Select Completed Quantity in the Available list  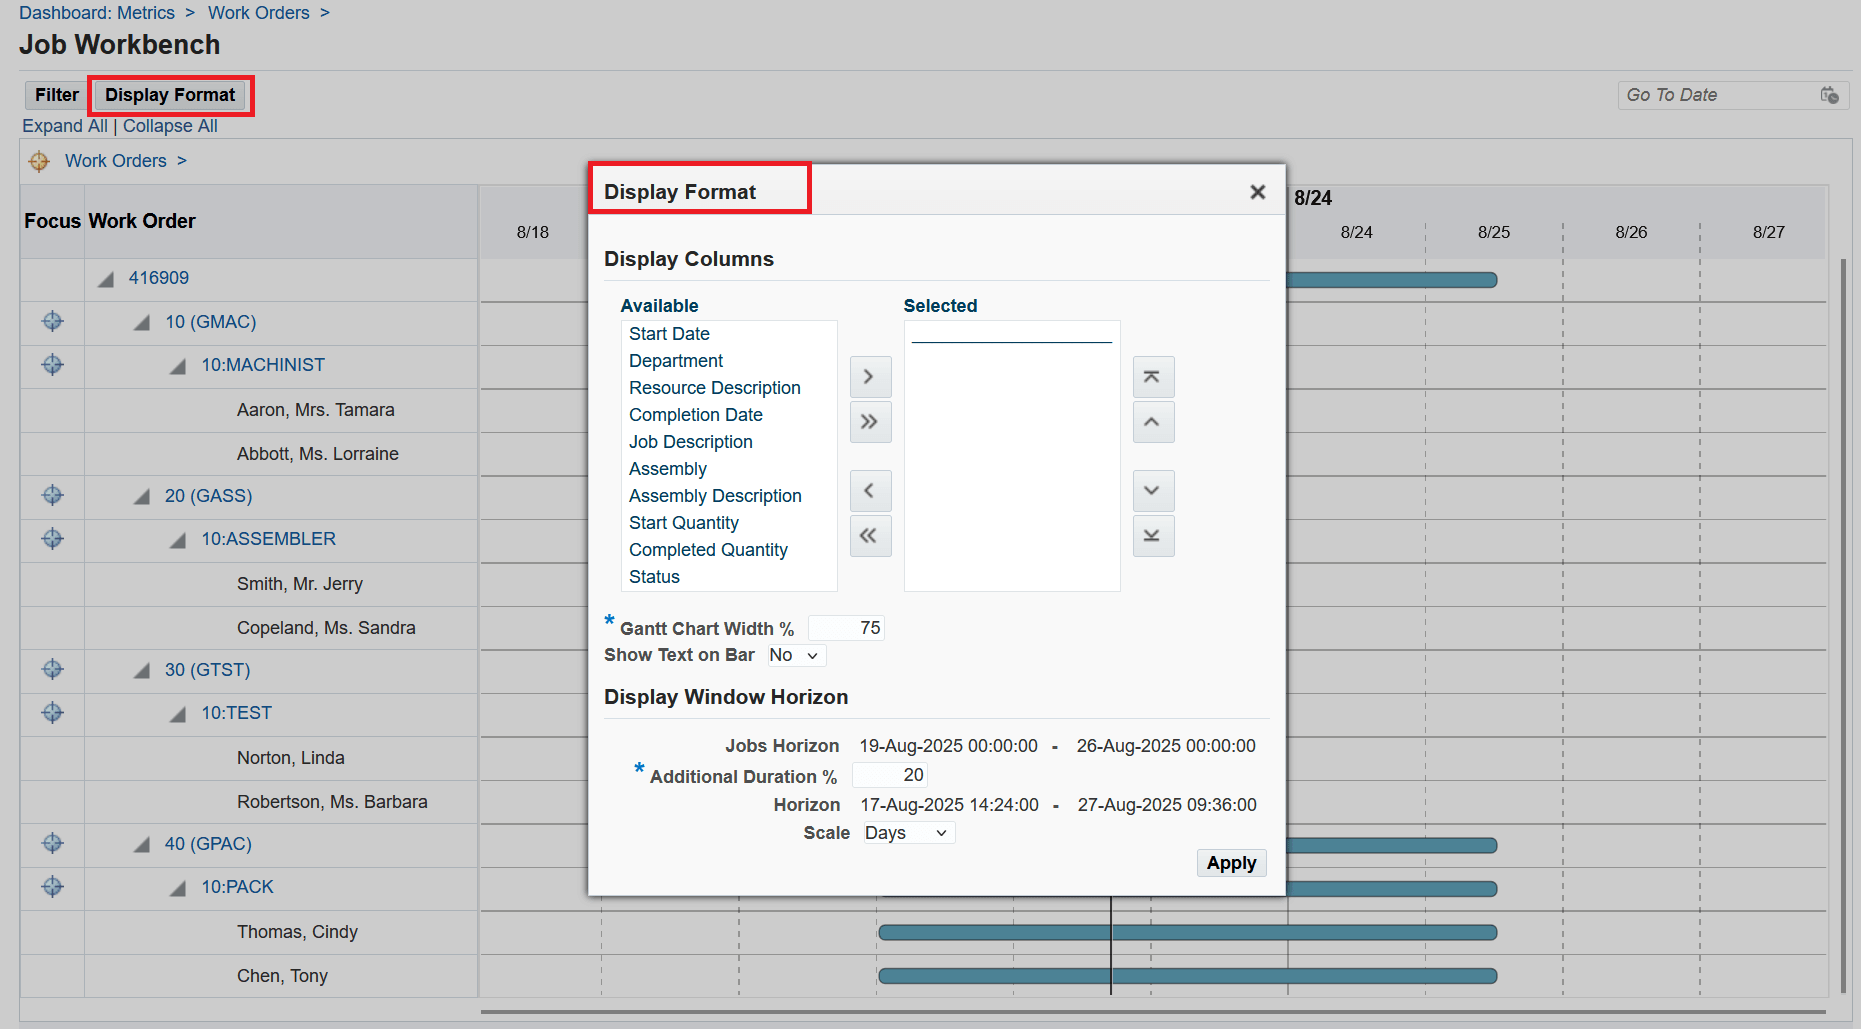click(x=707, y=549)
